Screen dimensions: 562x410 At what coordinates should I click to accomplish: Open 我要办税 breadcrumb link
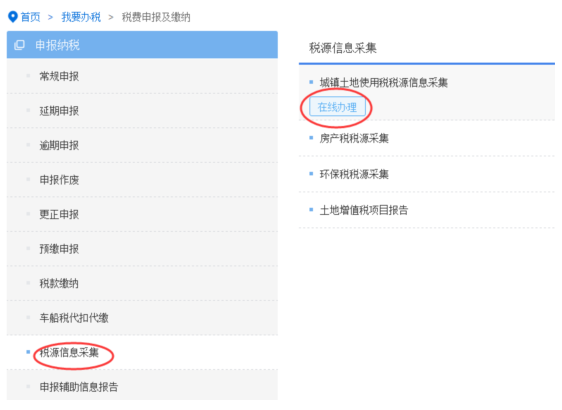(81, 17)
